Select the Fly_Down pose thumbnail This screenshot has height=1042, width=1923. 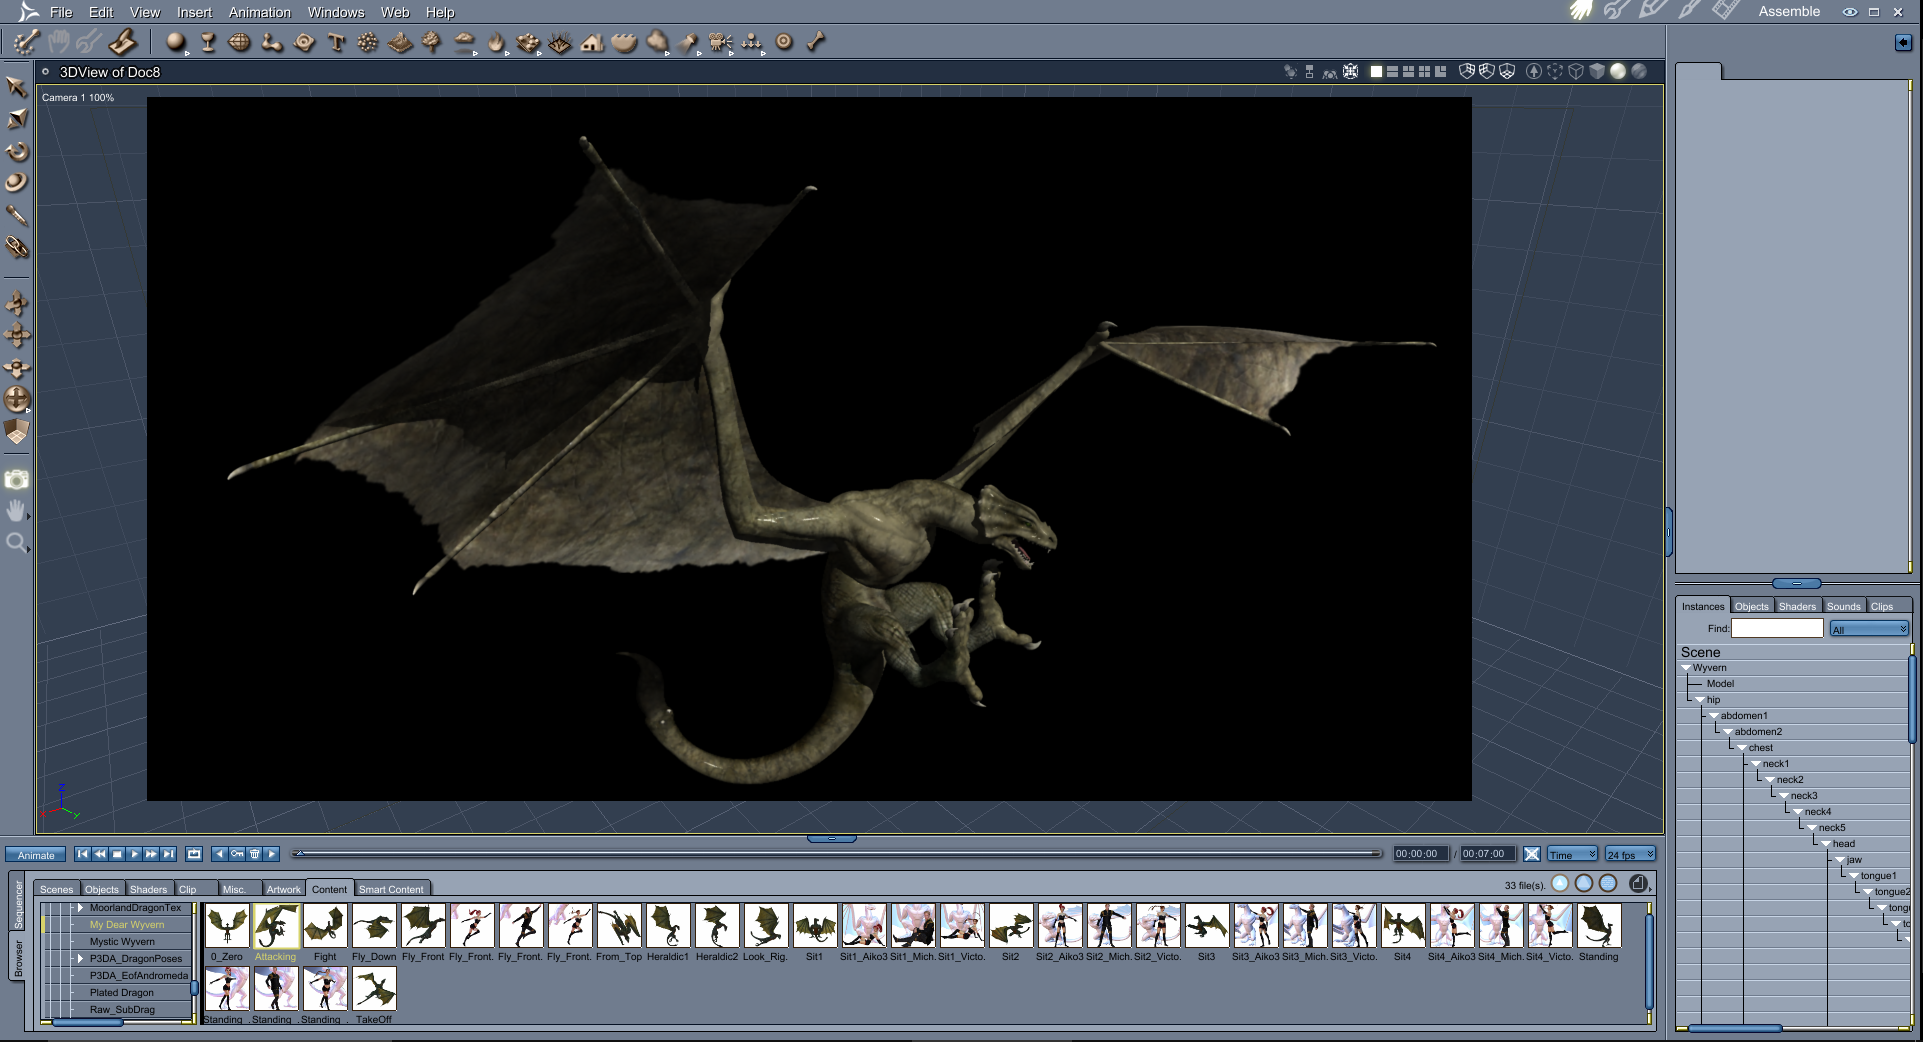[374, 927]
